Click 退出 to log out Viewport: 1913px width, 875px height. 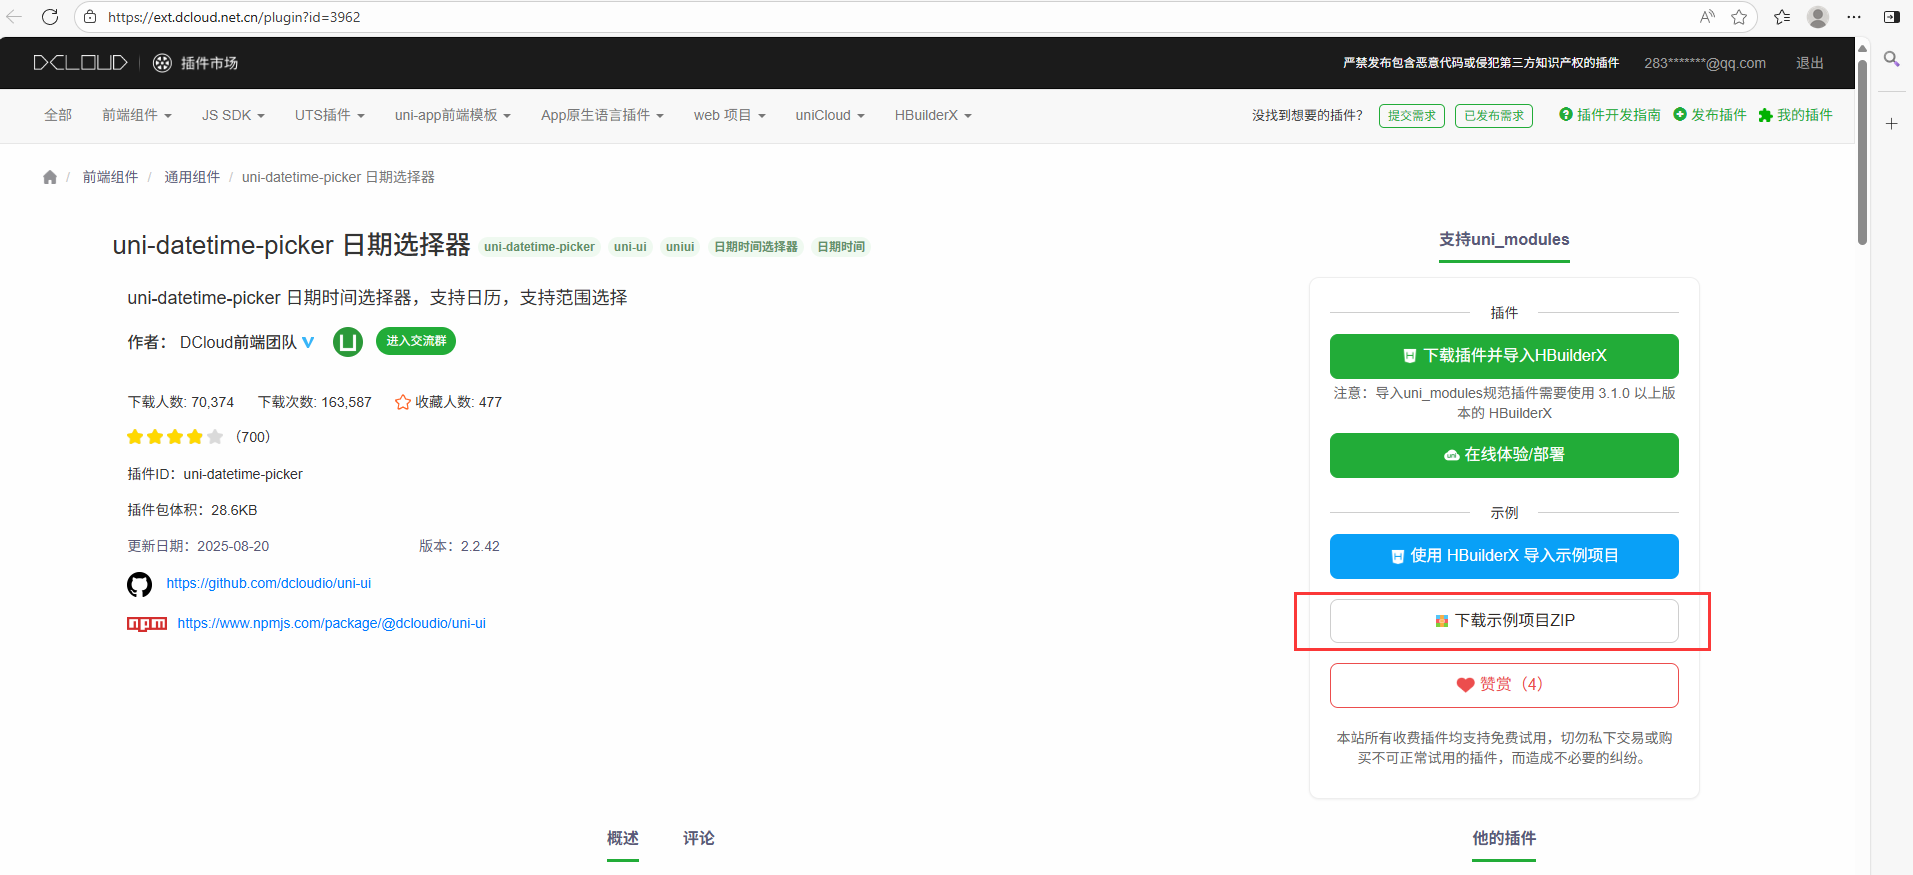[1810, 63]
